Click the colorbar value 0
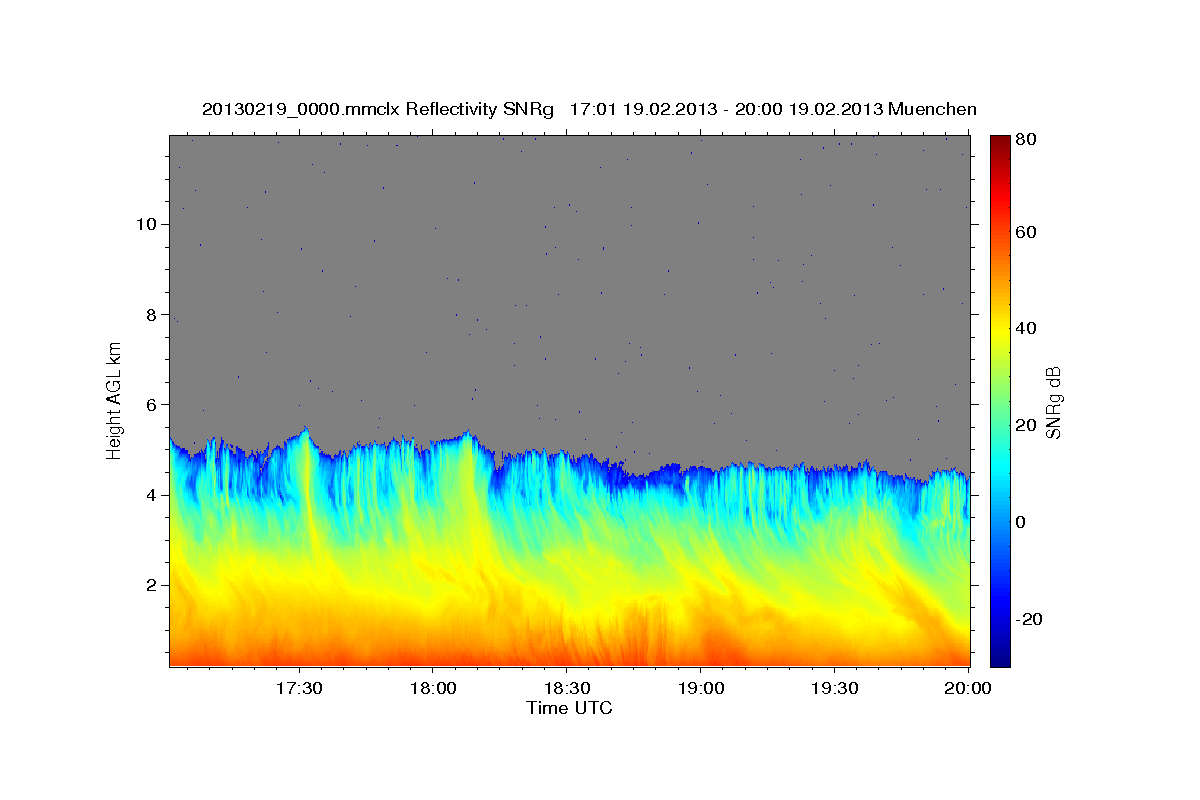This screenshot has width=1200, height=800. pos(1020,522)
